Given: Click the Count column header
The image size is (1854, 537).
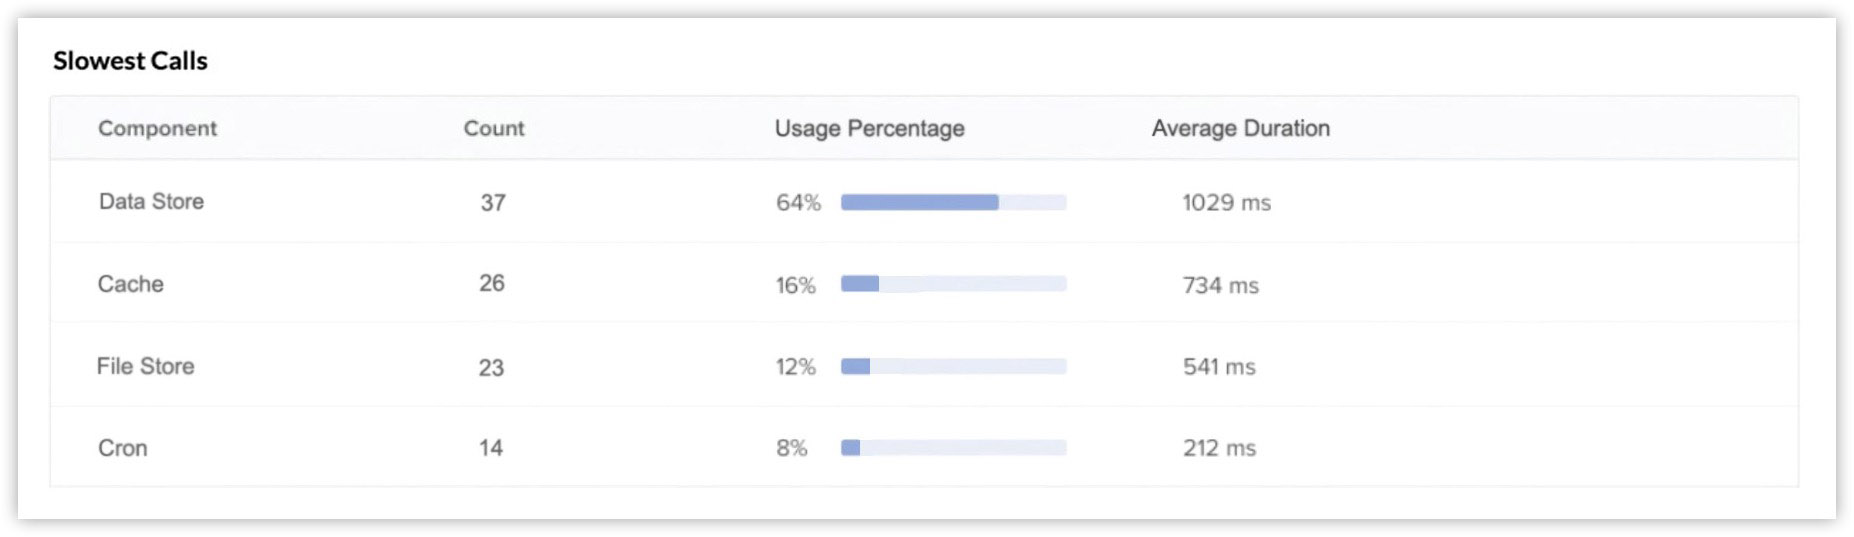Looking at the screenshot, I should point(494,128).
